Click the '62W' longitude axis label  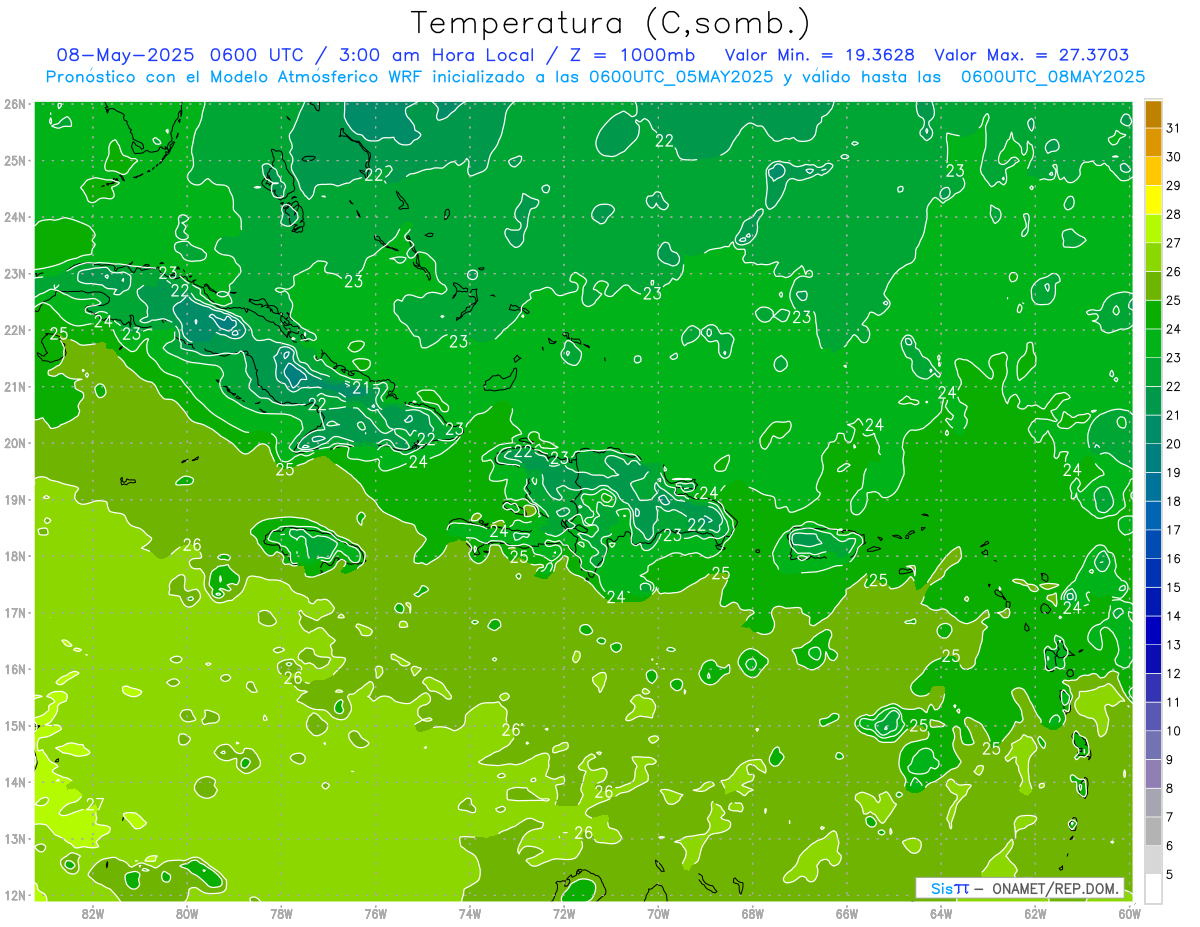click(x=1035, y=913)
